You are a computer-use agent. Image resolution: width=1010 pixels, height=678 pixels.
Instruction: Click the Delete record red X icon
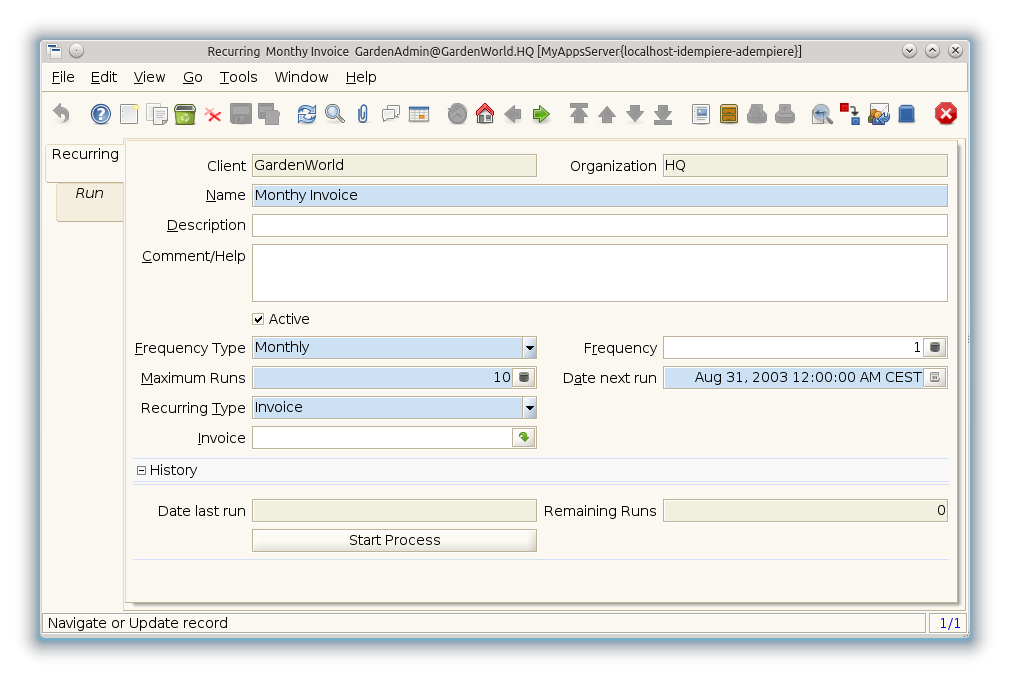click(213, 114)
